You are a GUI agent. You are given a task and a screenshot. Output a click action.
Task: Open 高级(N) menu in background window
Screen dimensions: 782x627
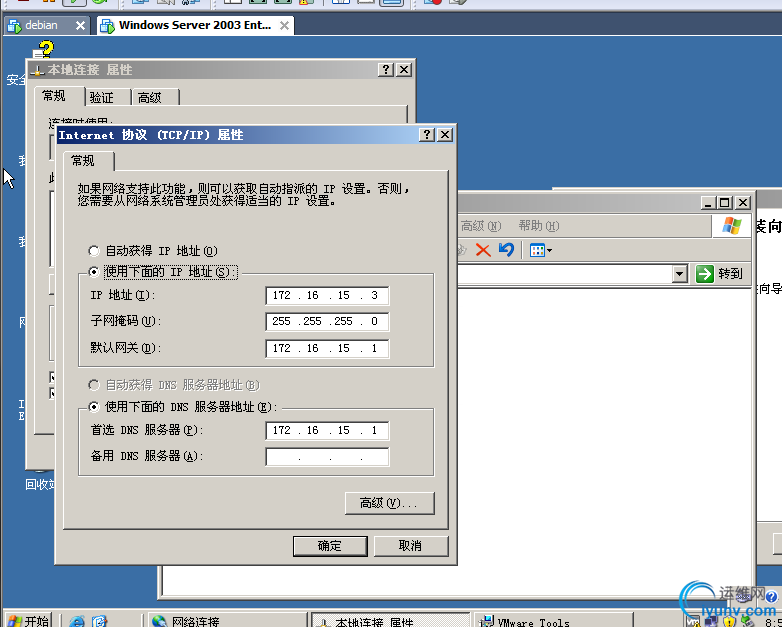[480, 226]
